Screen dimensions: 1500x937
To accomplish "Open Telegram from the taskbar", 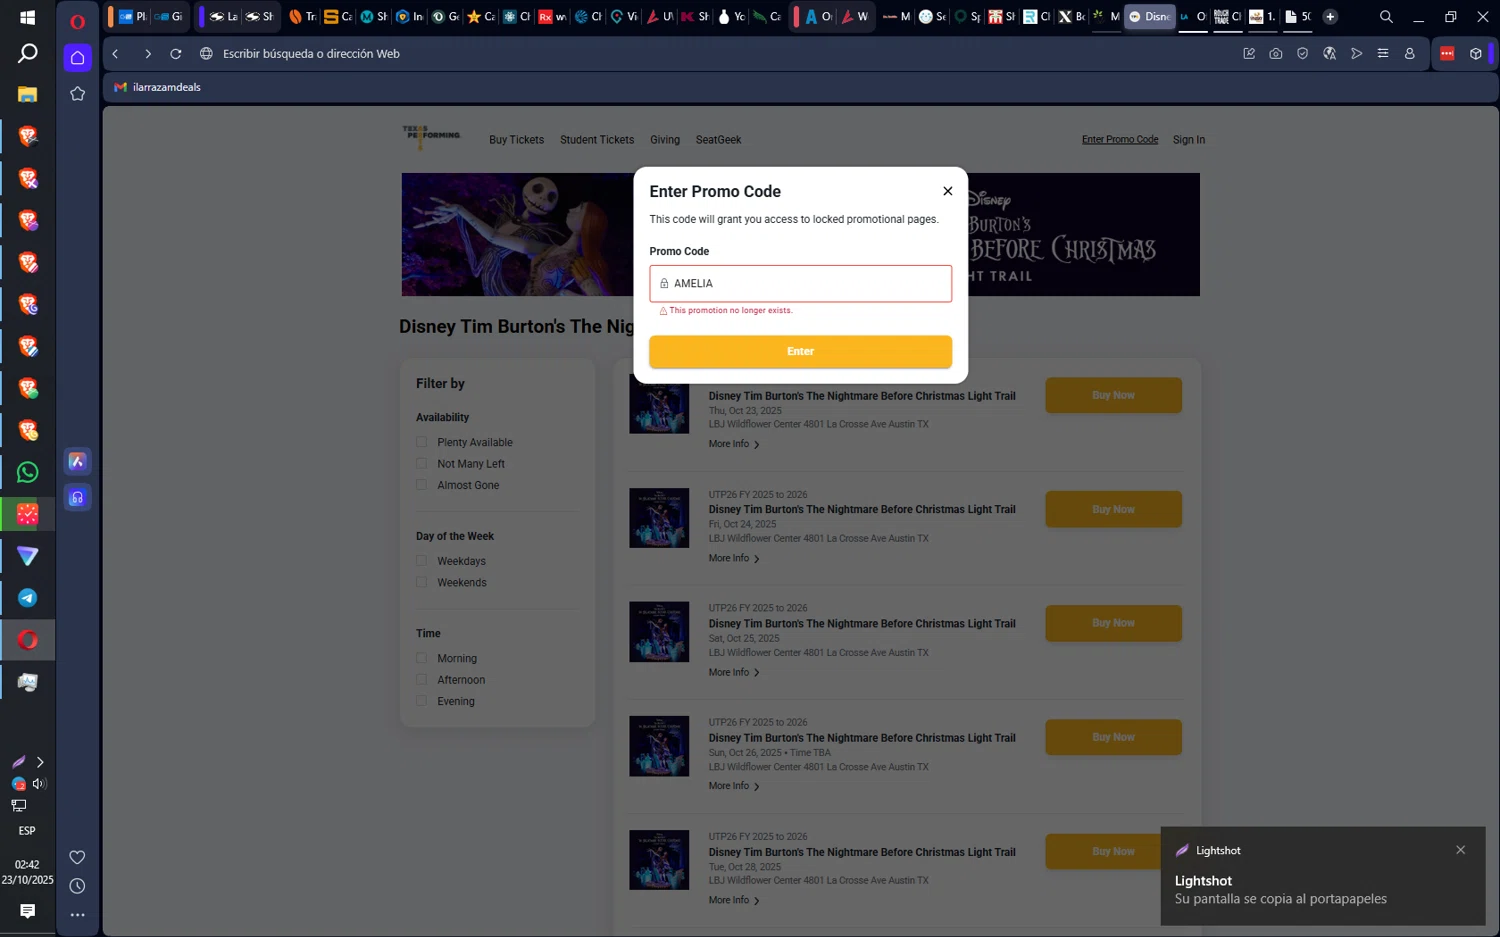I will point(27,598).
